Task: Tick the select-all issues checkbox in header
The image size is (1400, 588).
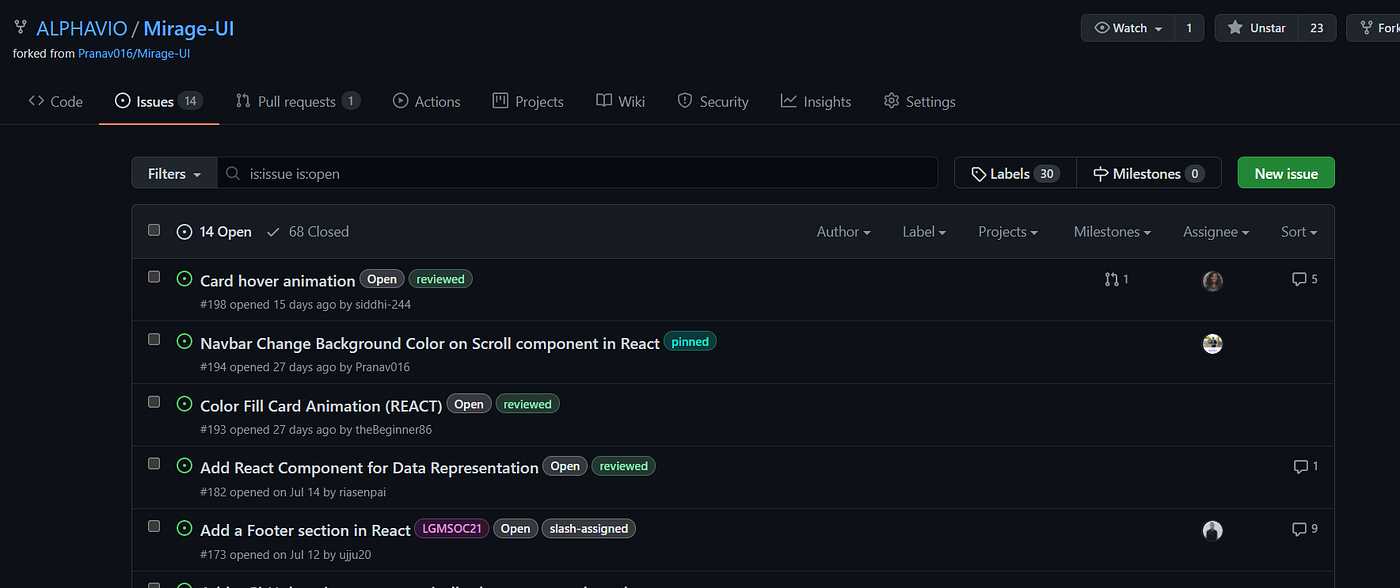Action: tap(154, 230)
